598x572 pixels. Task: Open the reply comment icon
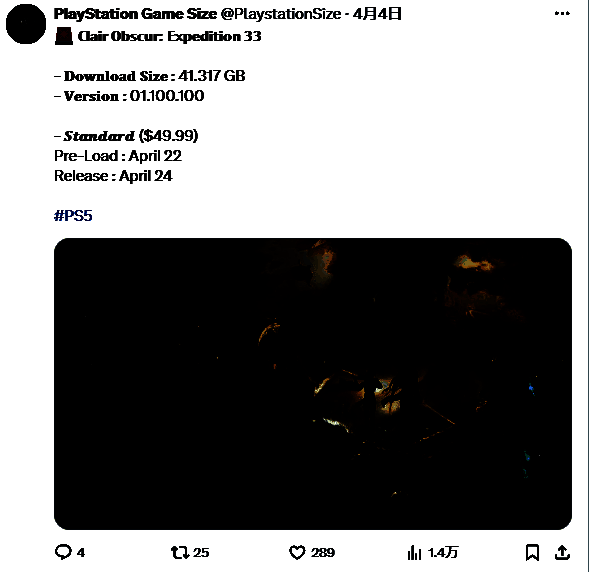63,552
